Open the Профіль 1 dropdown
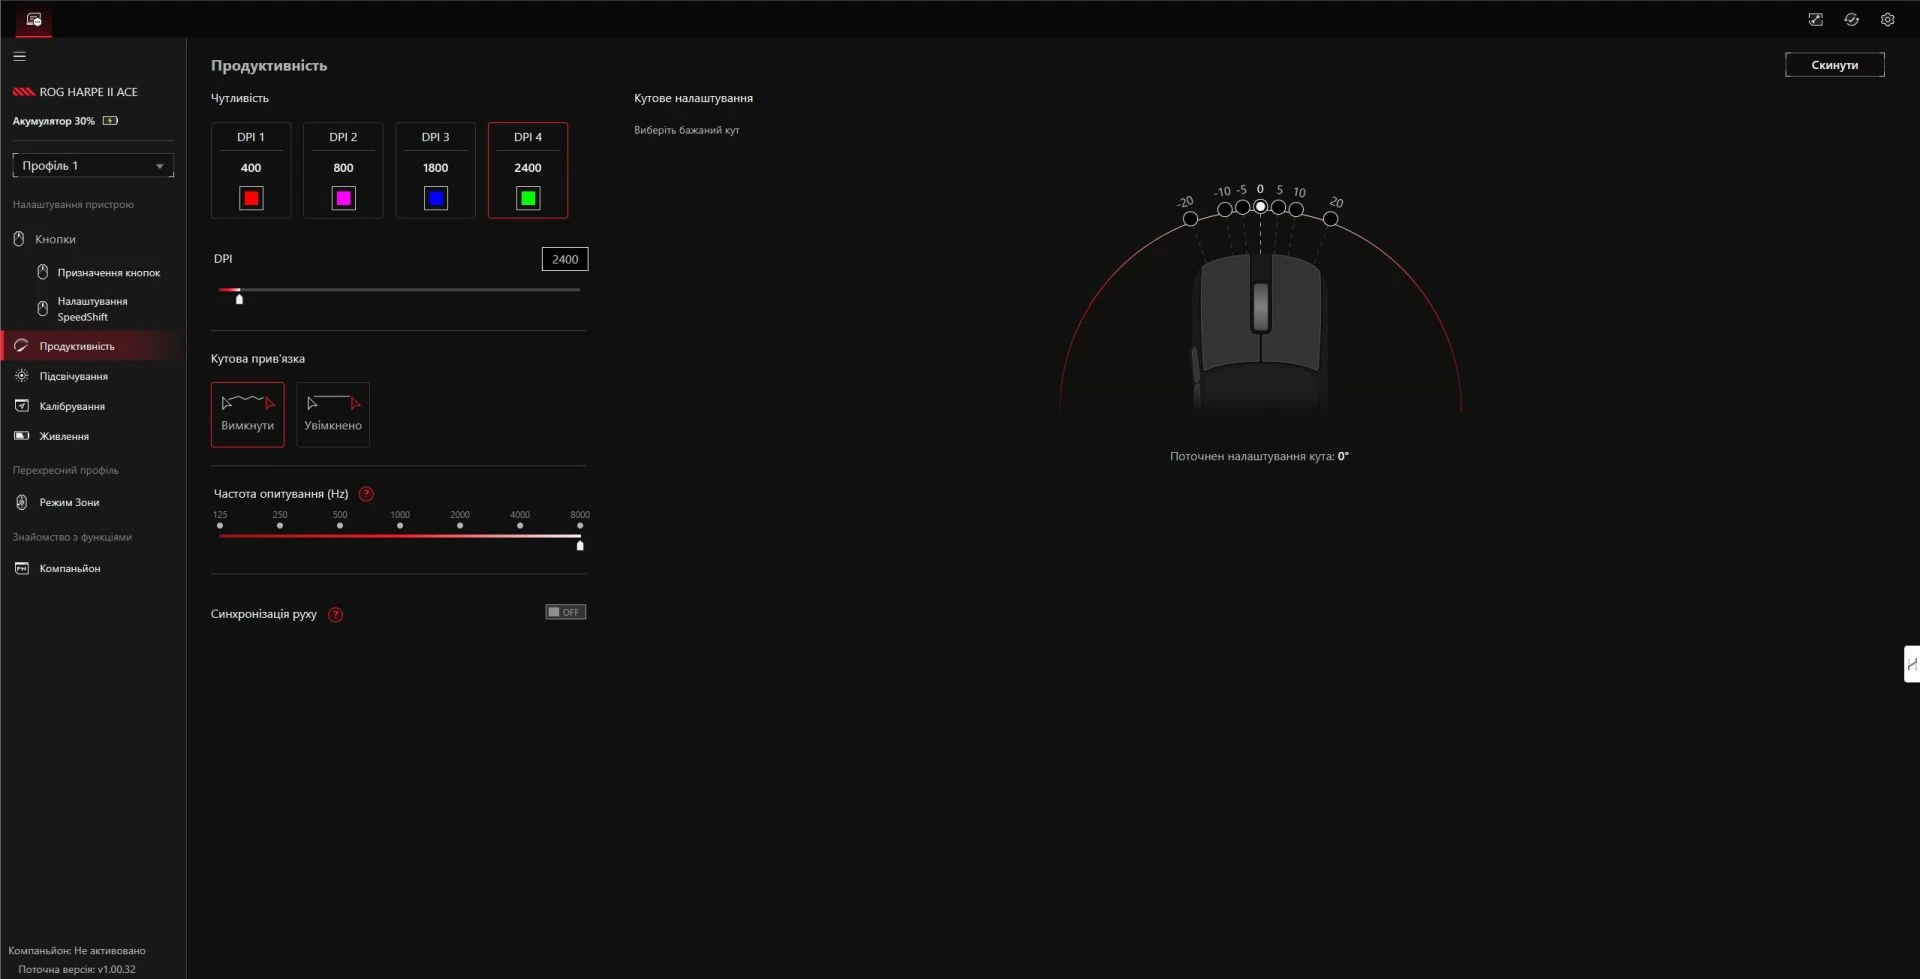Screen dimensions: 1920x979 pos(93,166)
